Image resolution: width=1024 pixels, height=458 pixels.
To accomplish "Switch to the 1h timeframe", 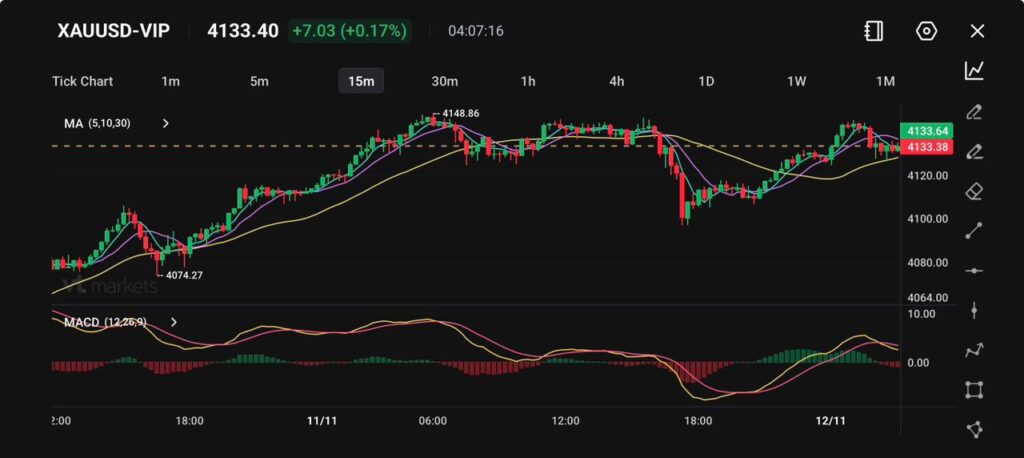I will [x=528, y=81].
